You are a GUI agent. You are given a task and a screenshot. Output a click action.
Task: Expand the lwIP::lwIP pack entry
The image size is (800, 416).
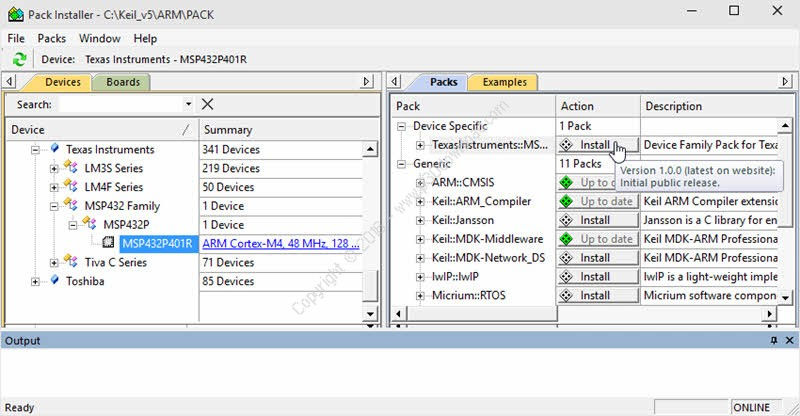[420, 277]
